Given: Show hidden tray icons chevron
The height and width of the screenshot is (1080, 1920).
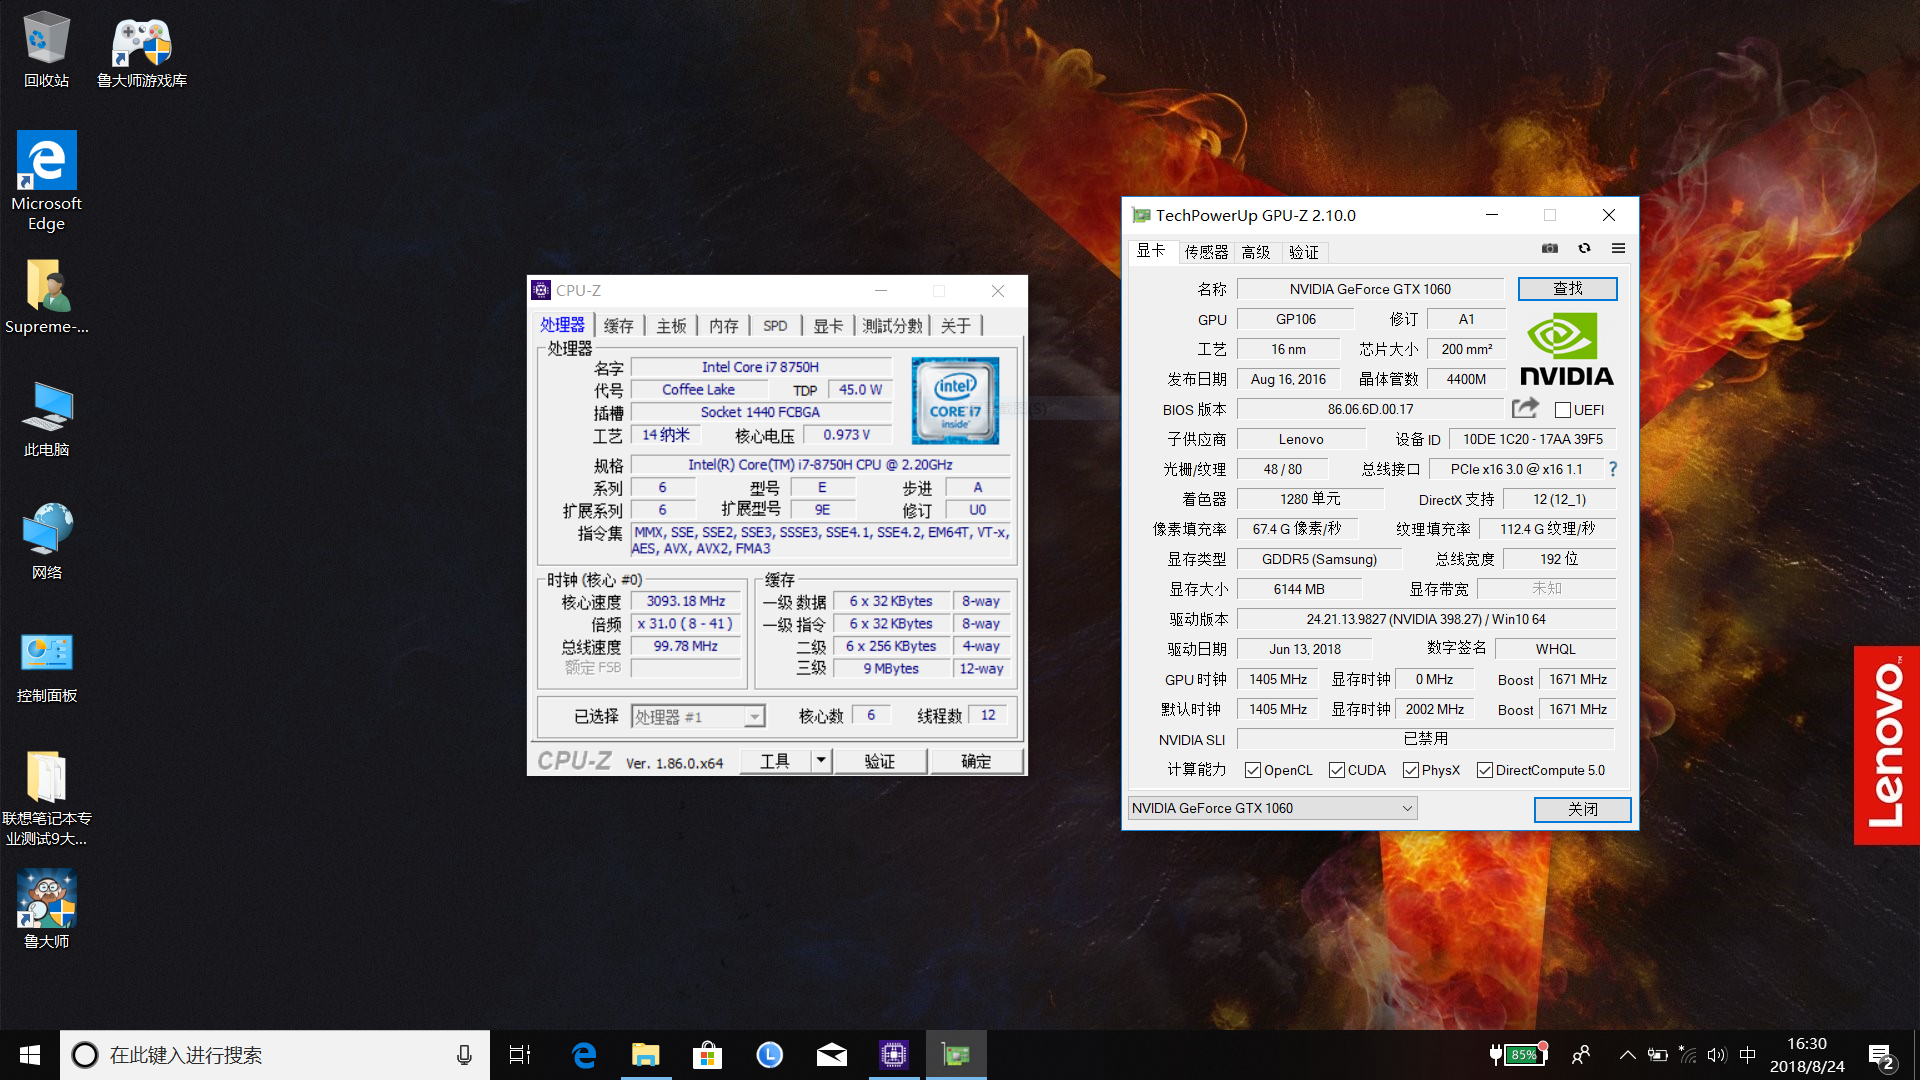Looking at the screenshot, I should 1628,1055.
